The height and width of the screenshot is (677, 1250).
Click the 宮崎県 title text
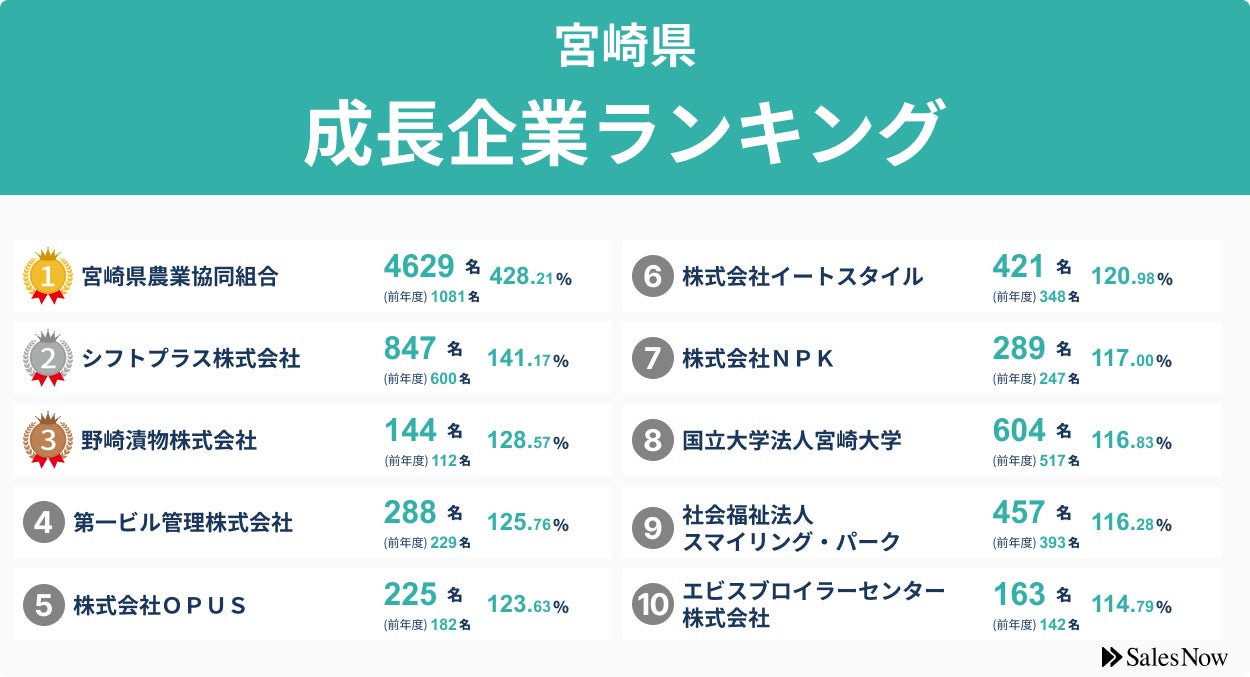(x=625, y=47)
